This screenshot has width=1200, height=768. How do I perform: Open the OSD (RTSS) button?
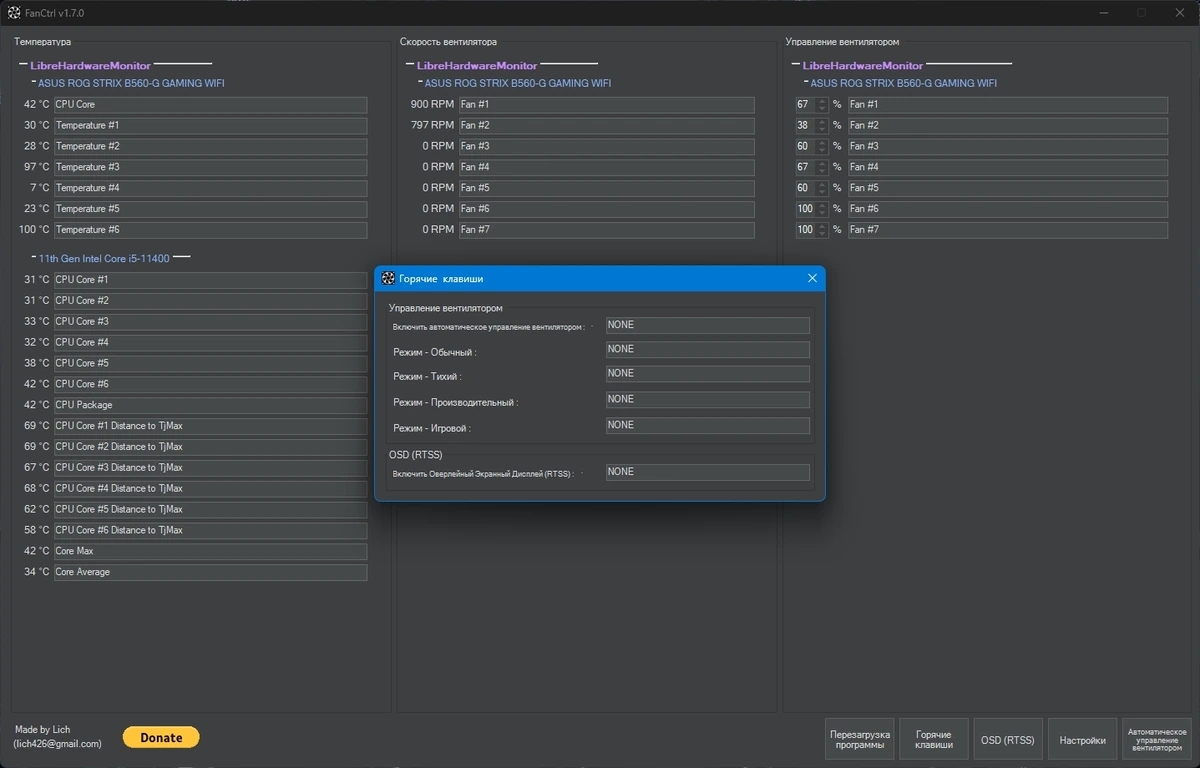(1008, 741)
